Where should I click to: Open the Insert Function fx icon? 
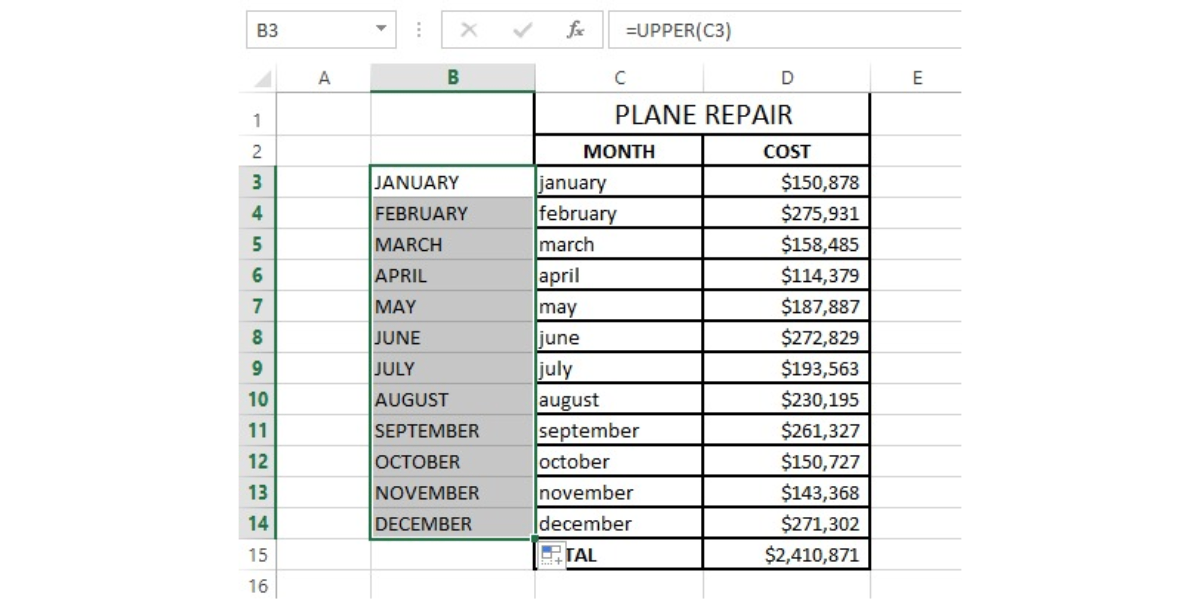pyautogui.click(x=575, y=31)
